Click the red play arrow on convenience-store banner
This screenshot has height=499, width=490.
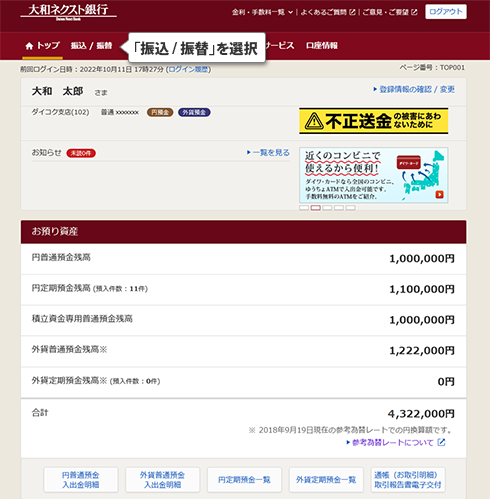pos(440,194)
